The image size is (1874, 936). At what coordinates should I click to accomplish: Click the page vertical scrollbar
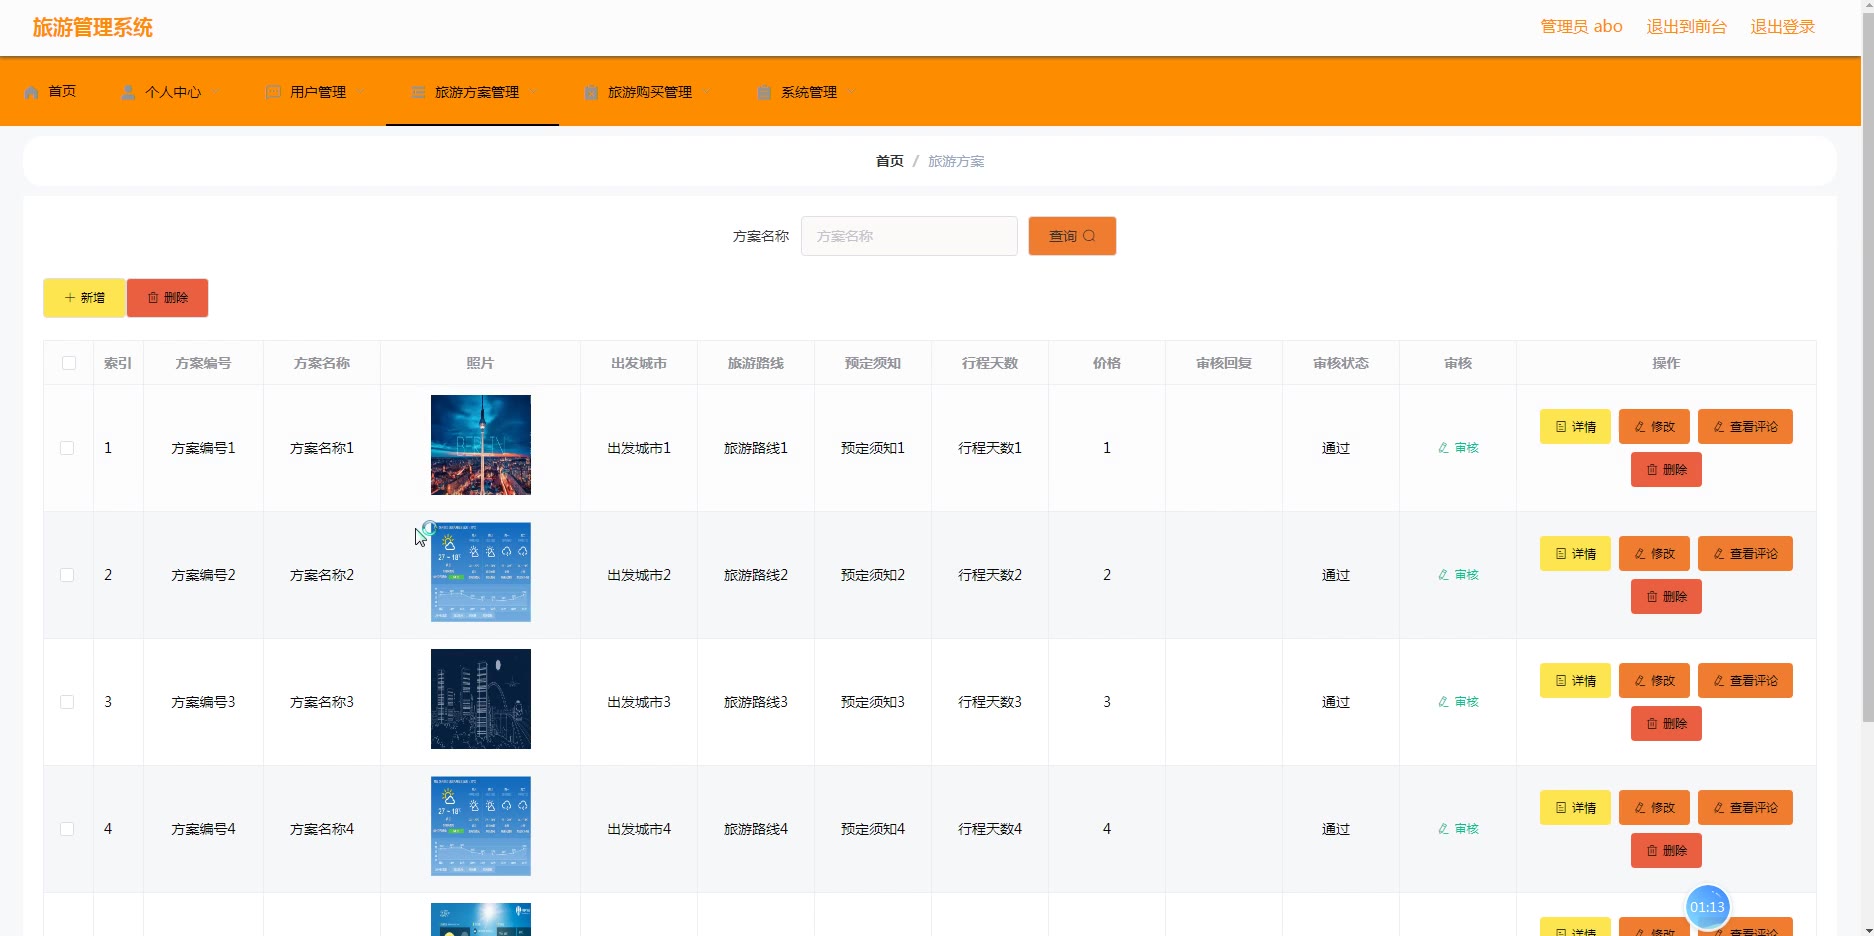pyautogui.click(x=1867, y=400)
